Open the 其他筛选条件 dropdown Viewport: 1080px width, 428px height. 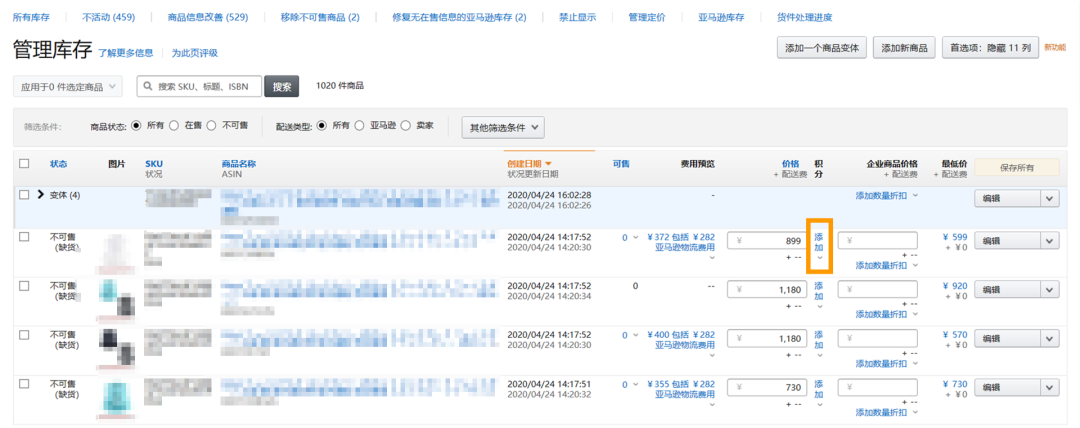tap(503, 127)
